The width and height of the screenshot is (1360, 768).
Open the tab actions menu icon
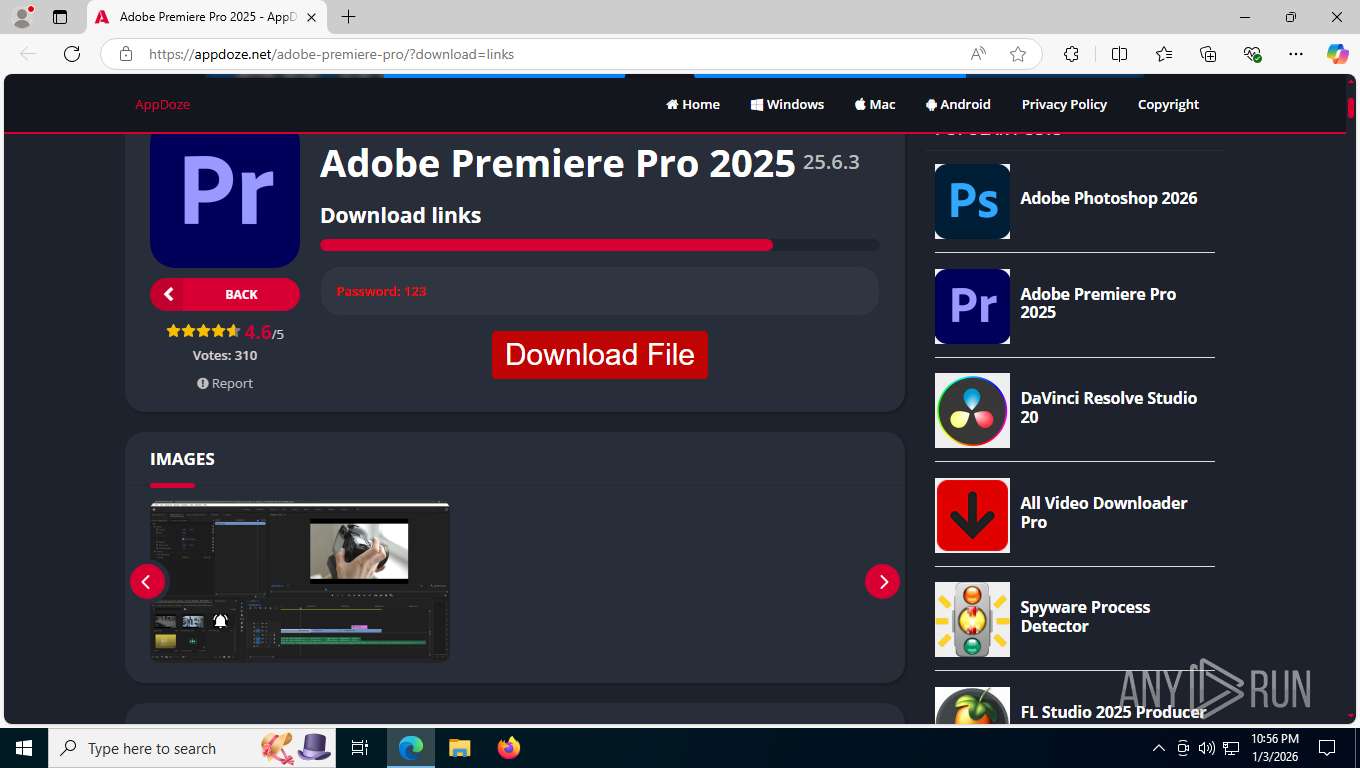pyautogui.click(x=60, y=17)
